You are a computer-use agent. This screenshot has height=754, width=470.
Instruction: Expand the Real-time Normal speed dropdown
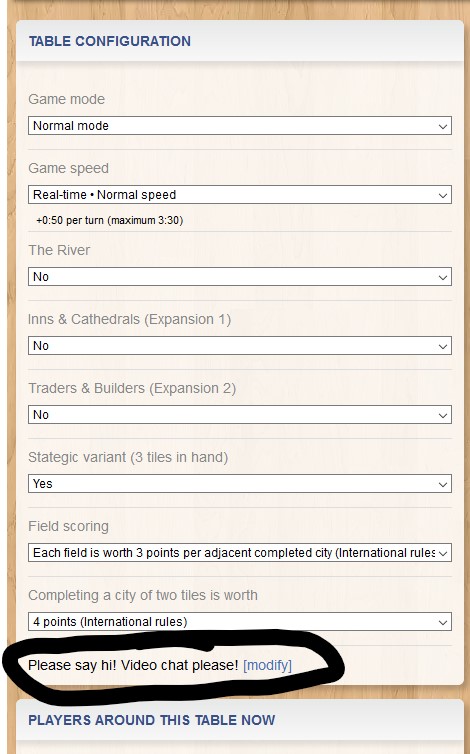point(240,195)
